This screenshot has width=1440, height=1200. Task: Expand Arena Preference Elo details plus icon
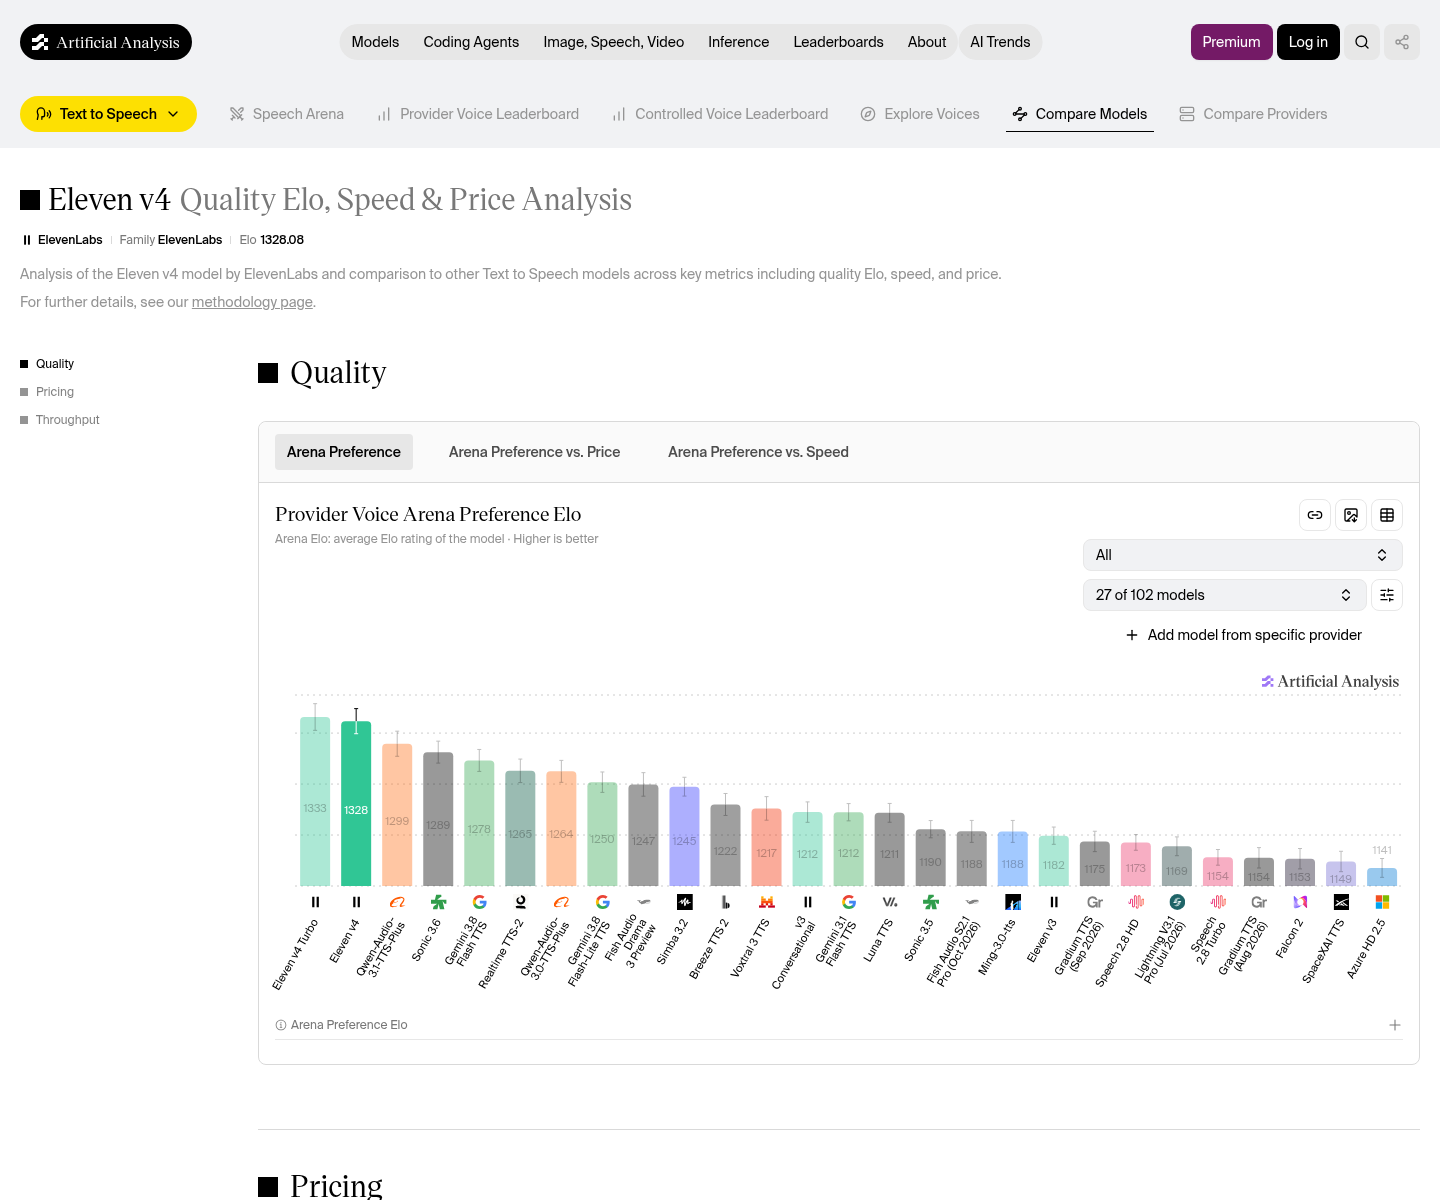(x=1395, y=1025)
